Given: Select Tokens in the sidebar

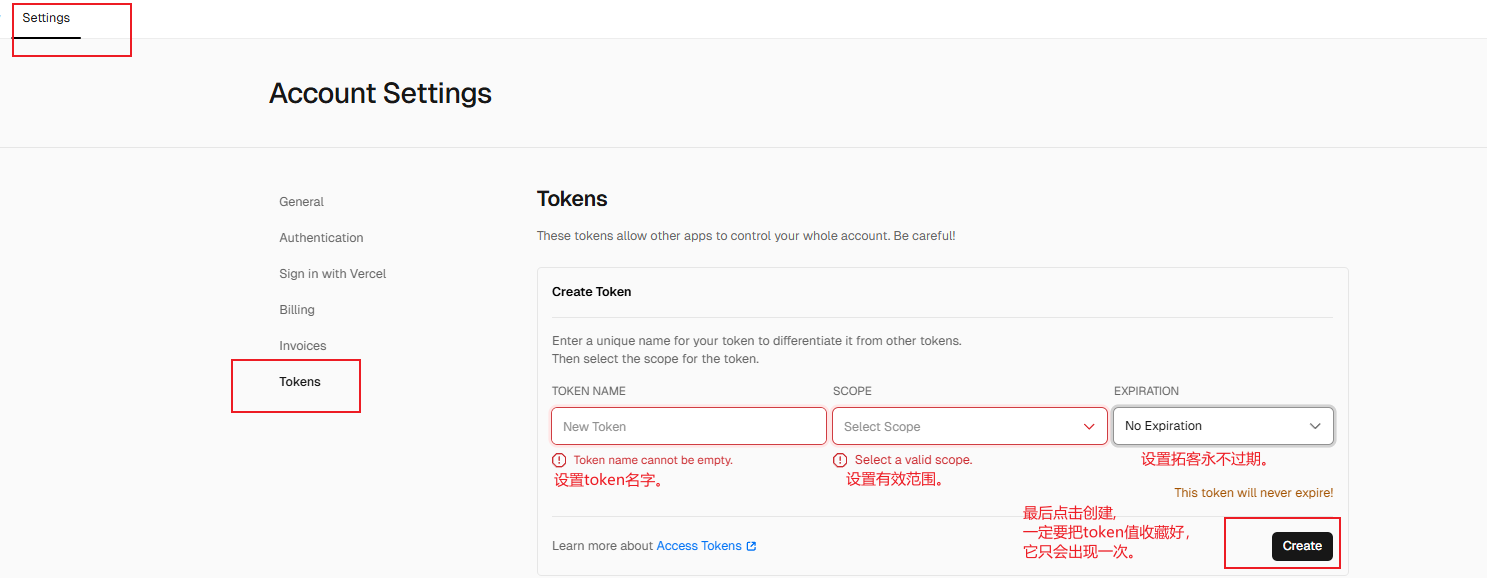Looking at the screenshot, I should click(300, 382).
